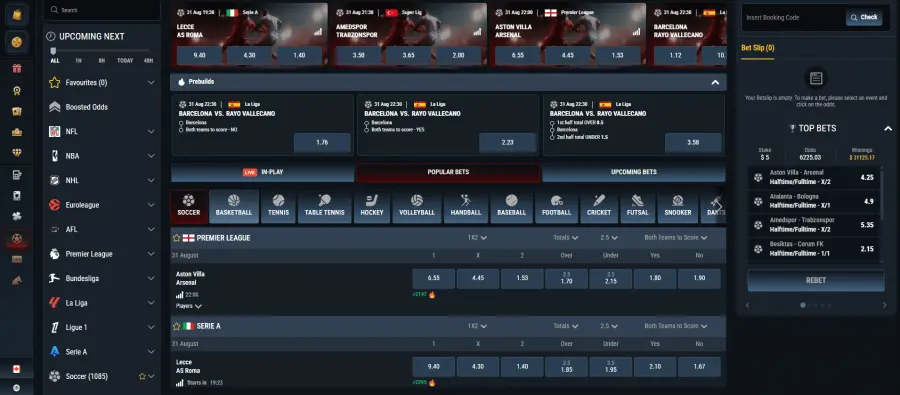Open stats icon on Lecce AS Roma card
Screen dimensions: 900x395
[x=318, y=32]
